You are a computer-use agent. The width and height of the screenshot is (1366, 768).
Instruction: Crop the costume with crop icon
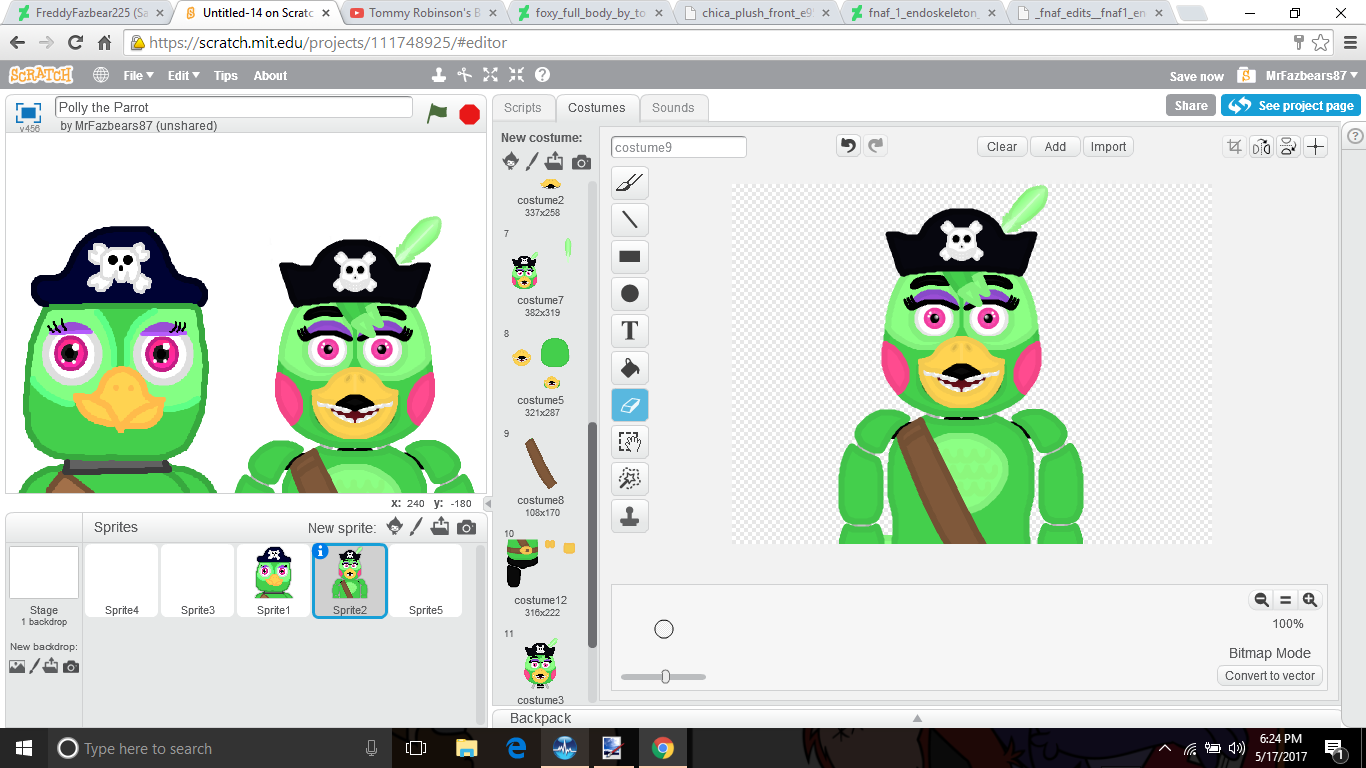(x=1234, y=147)
